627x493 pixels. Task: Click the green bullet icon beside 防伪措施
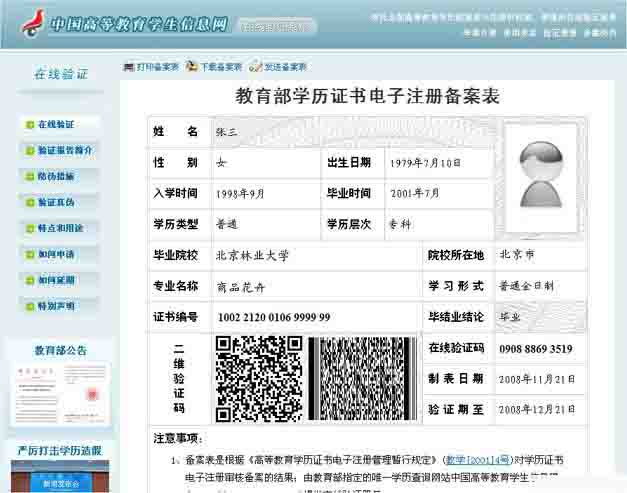(x=29, y=177)
